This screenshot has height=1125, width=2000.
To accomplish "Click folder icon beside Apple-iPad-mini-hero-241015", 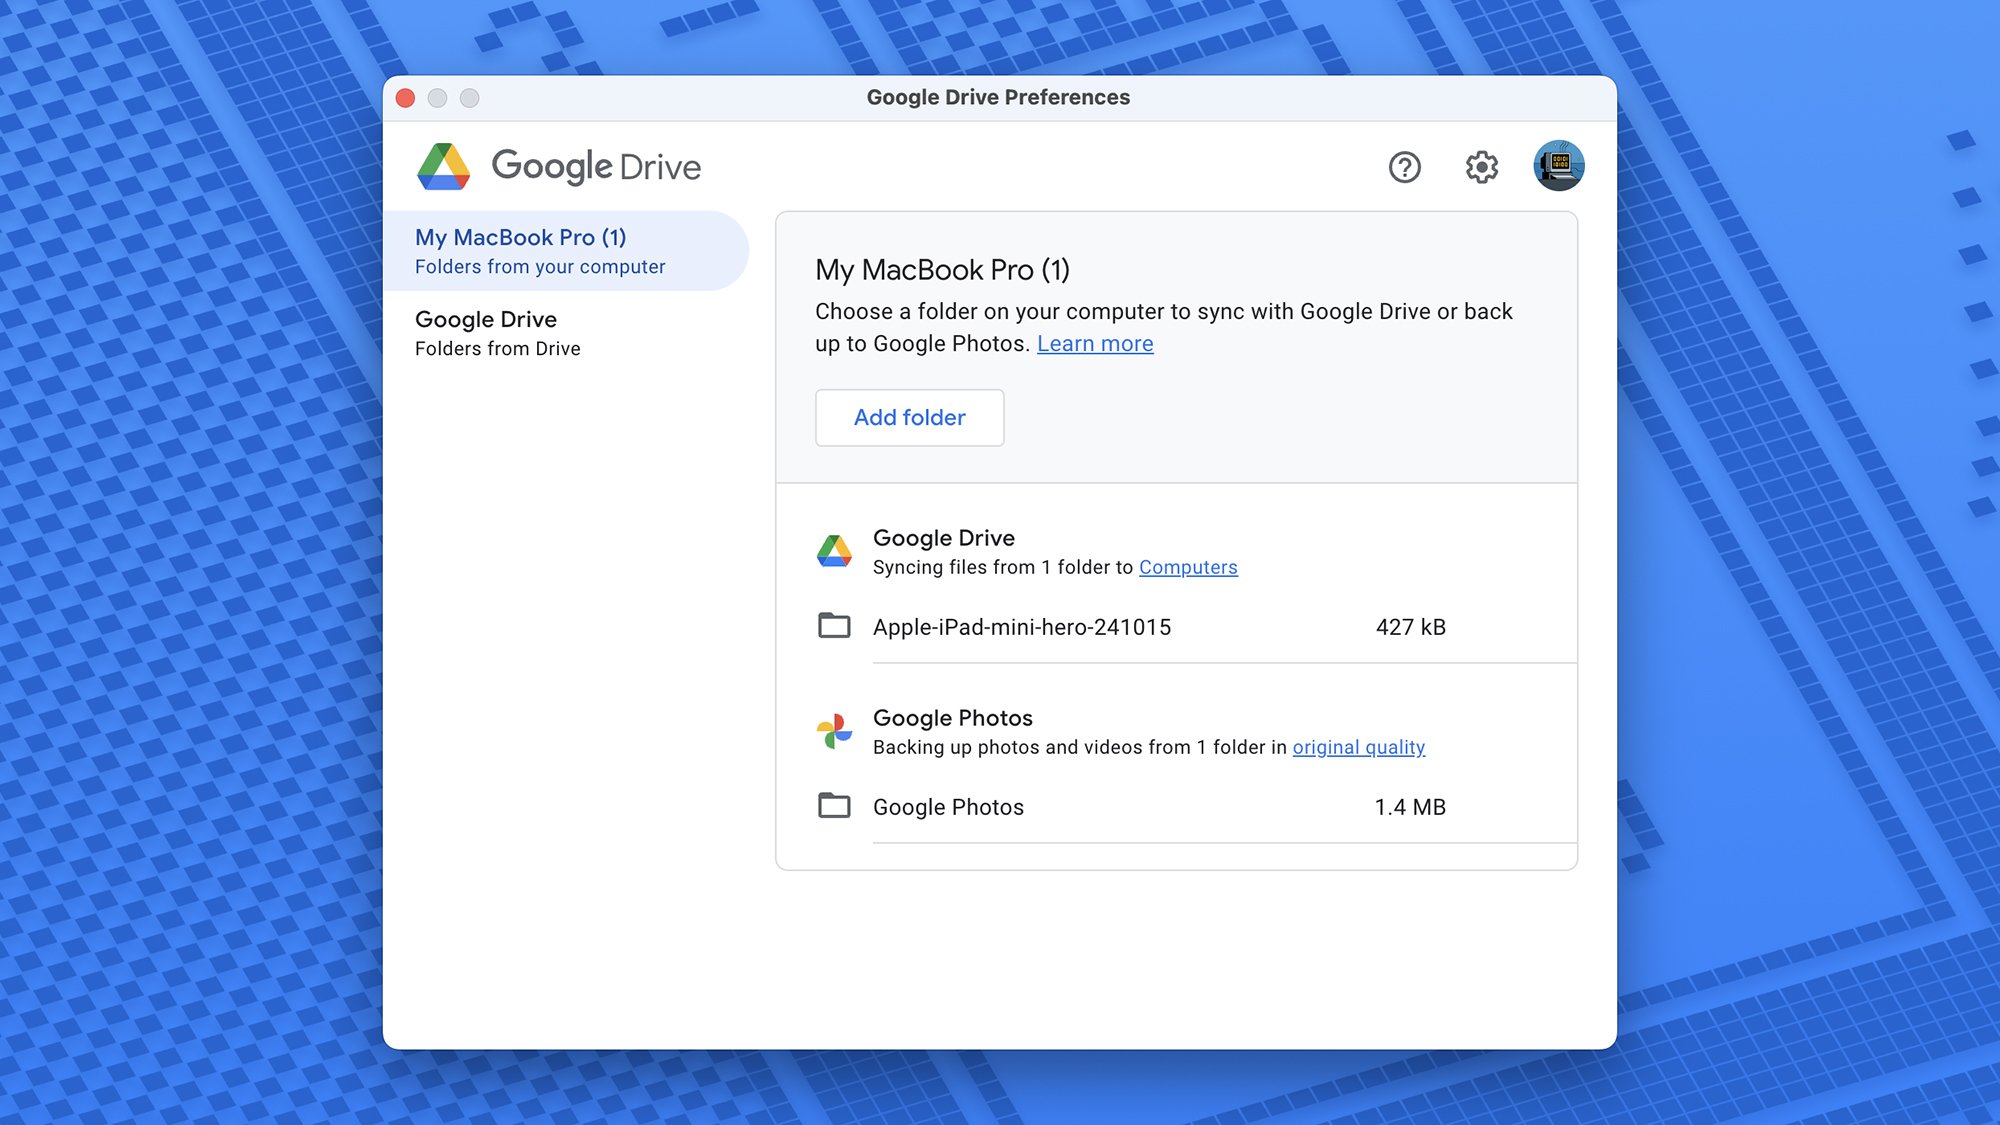I will pyautogui.click(x=834, y=627).
